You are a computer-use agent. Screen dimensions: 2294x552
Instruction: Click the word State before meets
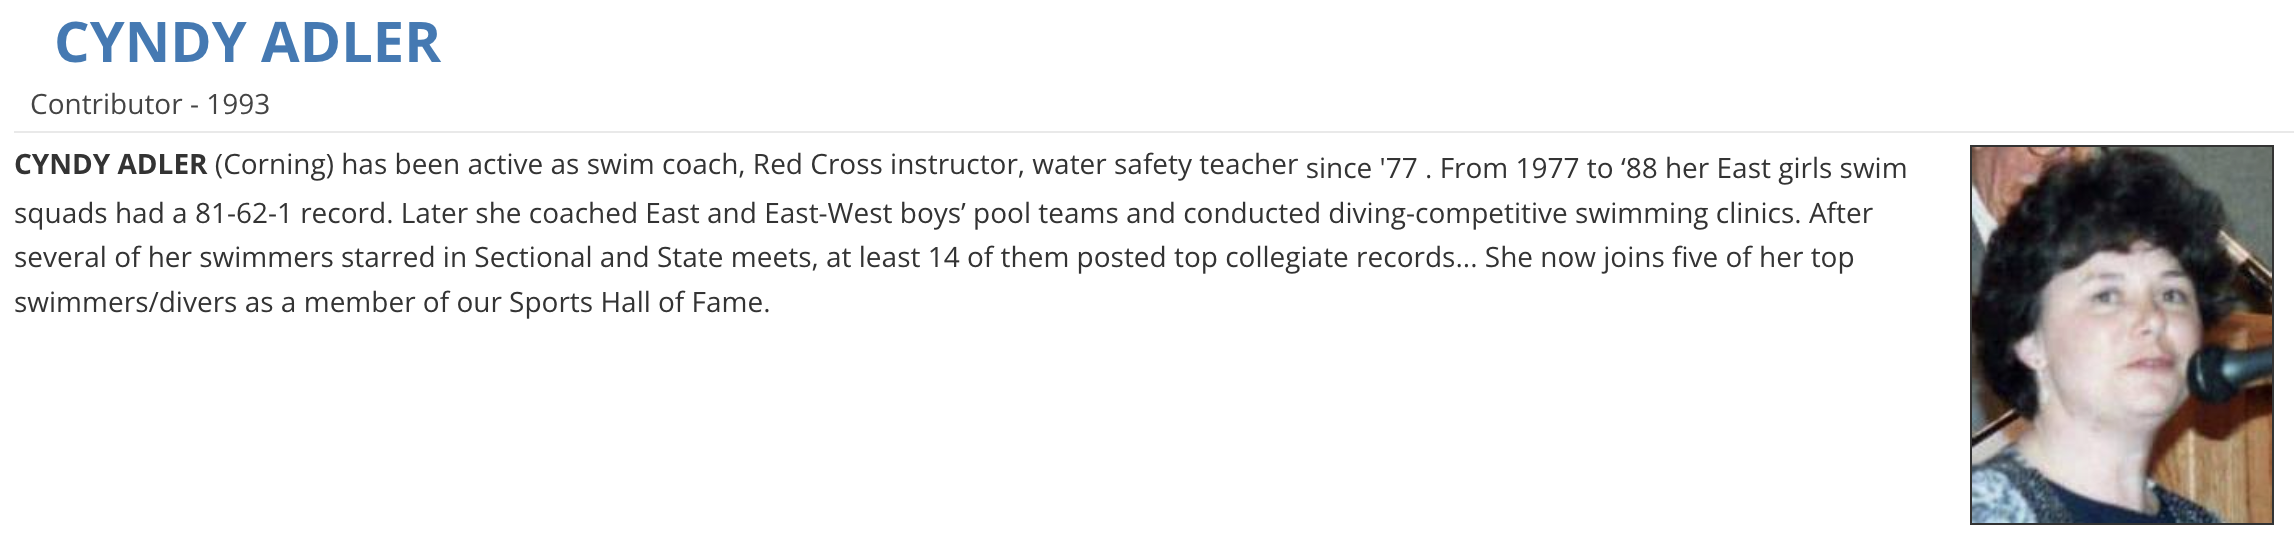[x=690, y=257]
